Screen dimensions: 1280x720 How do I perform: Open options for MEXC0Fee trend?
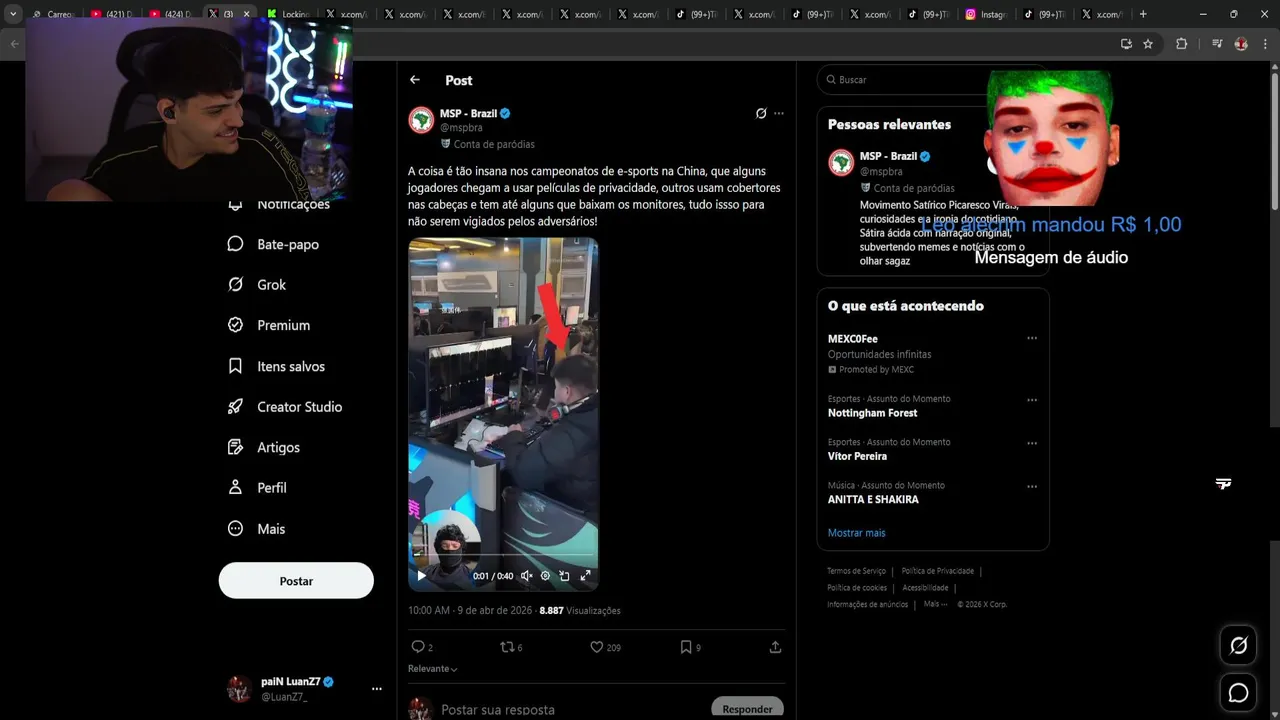[x=1032, y=339]
